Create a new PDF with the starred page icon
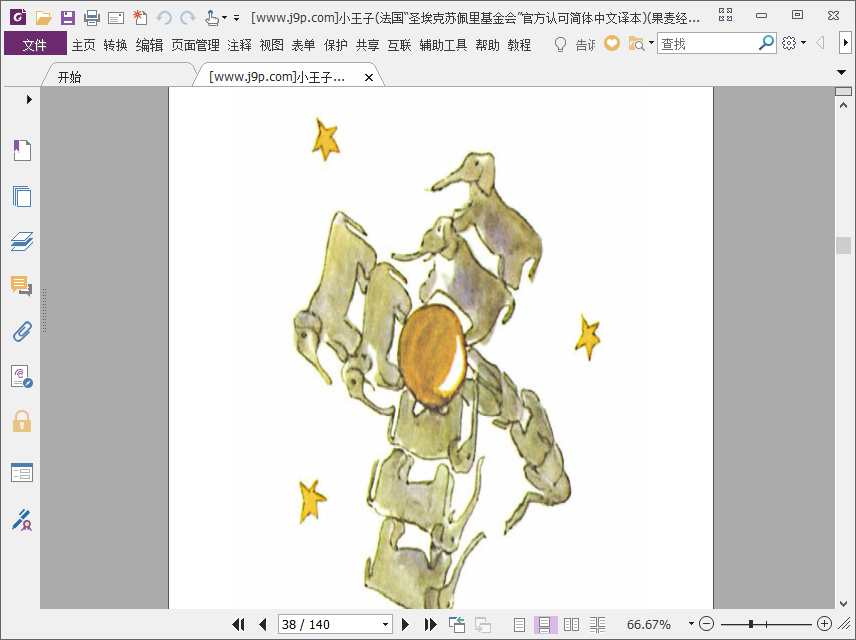 140,17
